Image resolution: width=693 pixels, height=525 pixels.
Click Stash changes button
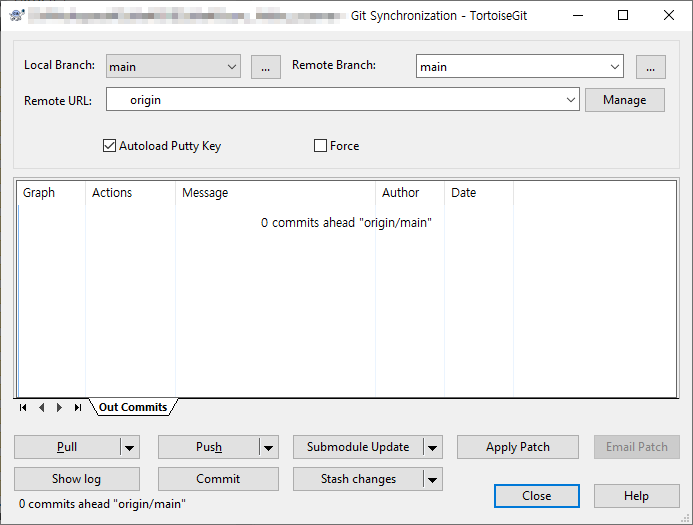tap(358, 479)
